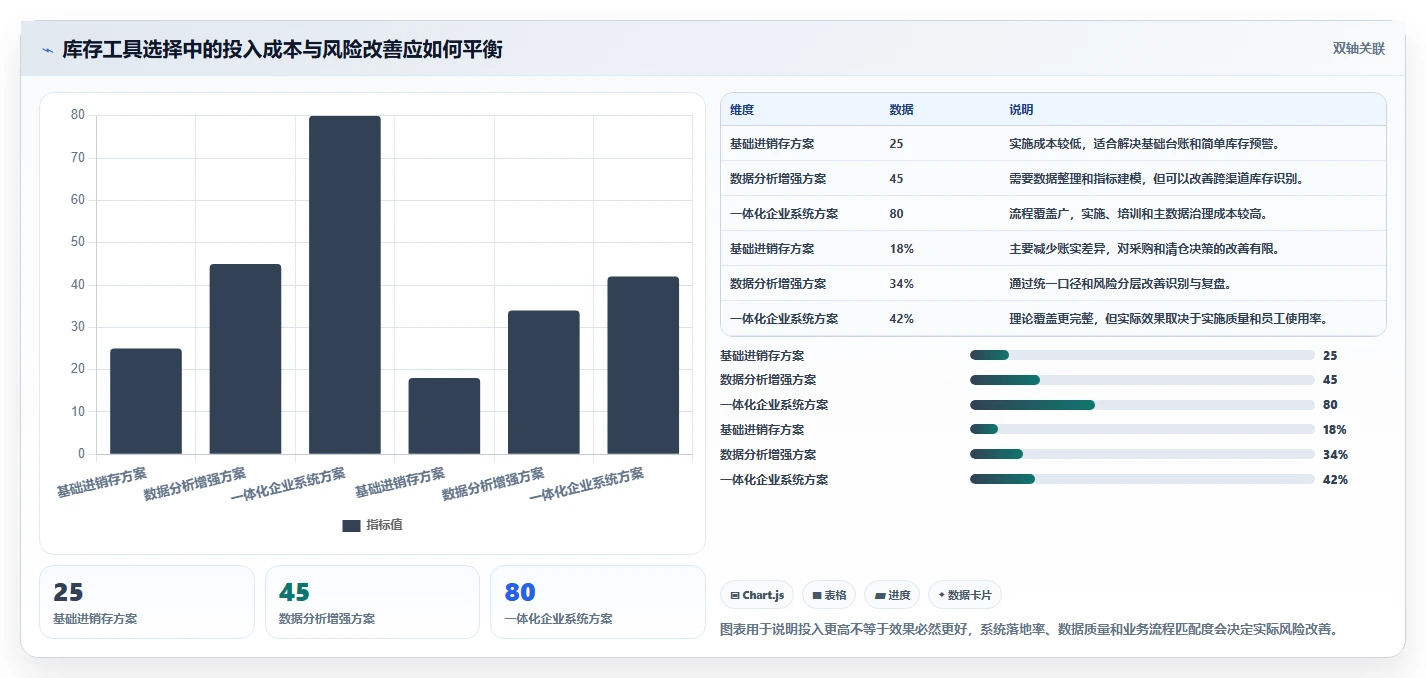Click the table cell 理论覆盖更完整，但实际效果取决于实施质量和员工使用率。
Image resolution: width=1426 pixels, height=678 pixels.
pos(1168,319)
